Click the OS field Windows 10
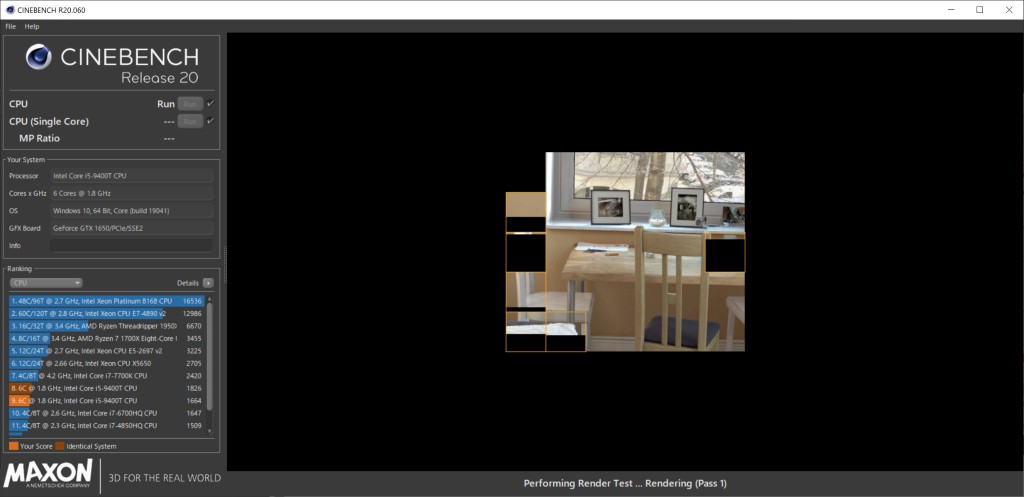This screenshot has width=1024, height=497. (131, 211)
